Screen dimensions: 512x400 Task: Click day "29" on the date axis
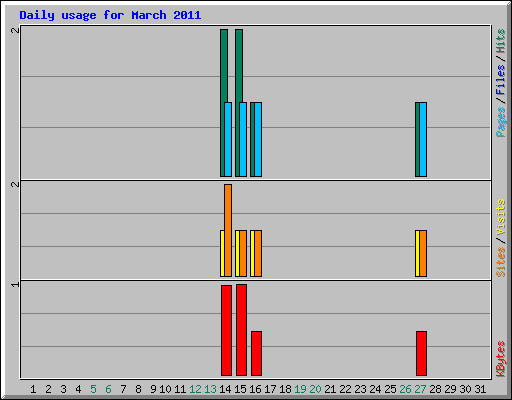(x=450, y=389)
